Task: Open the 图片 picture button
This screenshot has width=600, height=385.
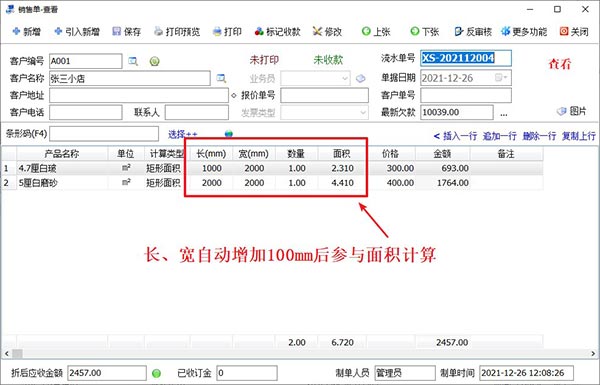Action: click(571, 111)
